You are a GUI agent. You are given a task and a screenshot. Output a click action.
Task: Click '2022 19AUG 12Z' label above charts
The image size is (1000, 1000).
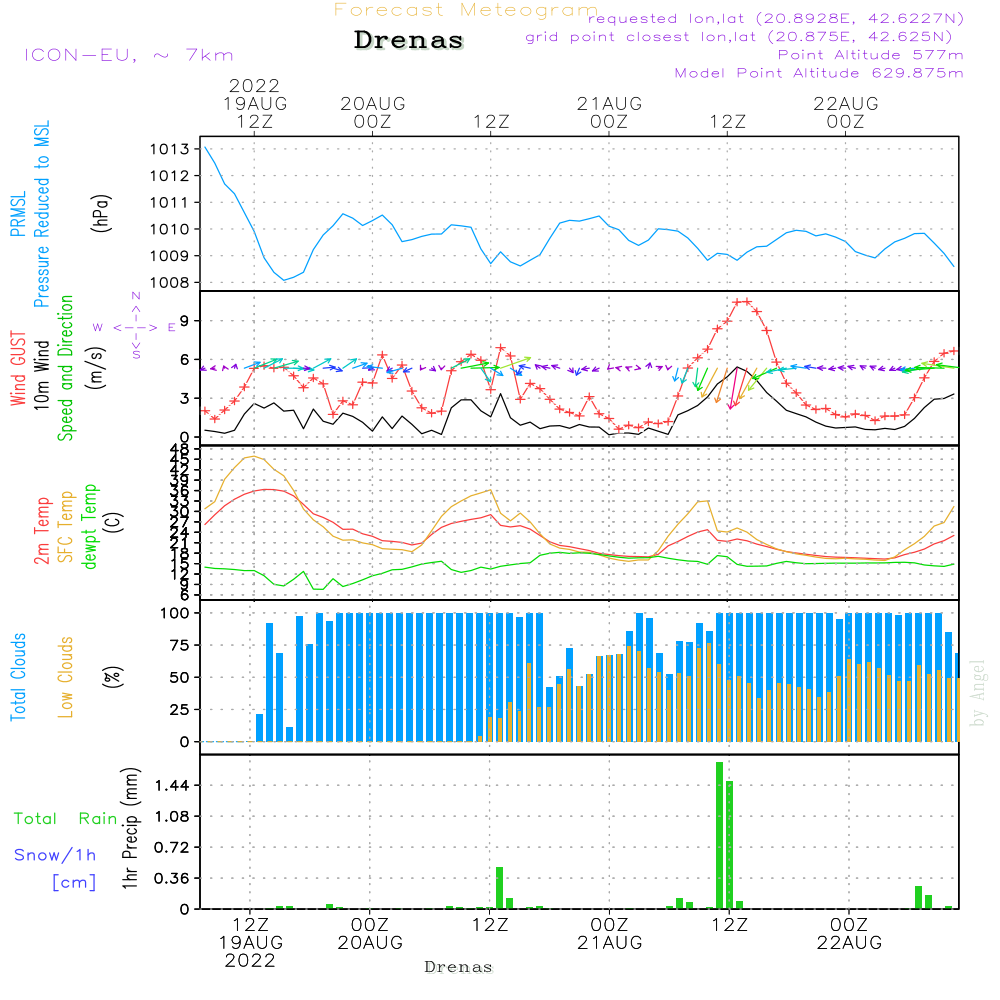(254, 103)
